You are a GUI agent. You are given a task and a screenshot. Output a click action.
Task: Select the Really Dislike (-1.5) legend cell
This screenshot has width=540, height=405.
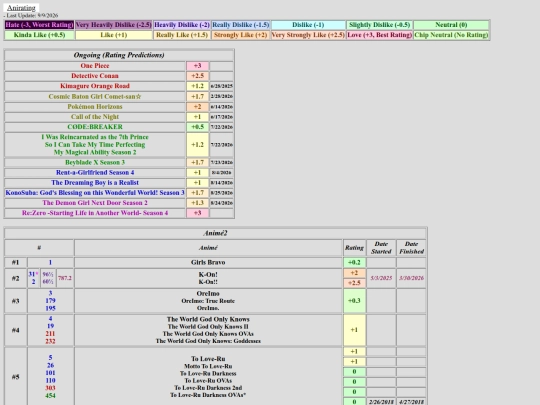point(241,25)
